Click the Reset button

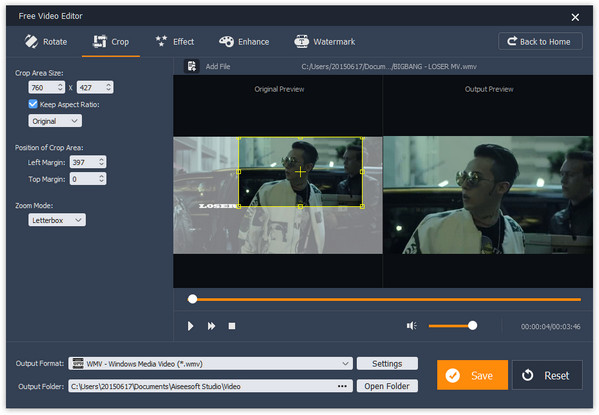(x=547, y=375)
